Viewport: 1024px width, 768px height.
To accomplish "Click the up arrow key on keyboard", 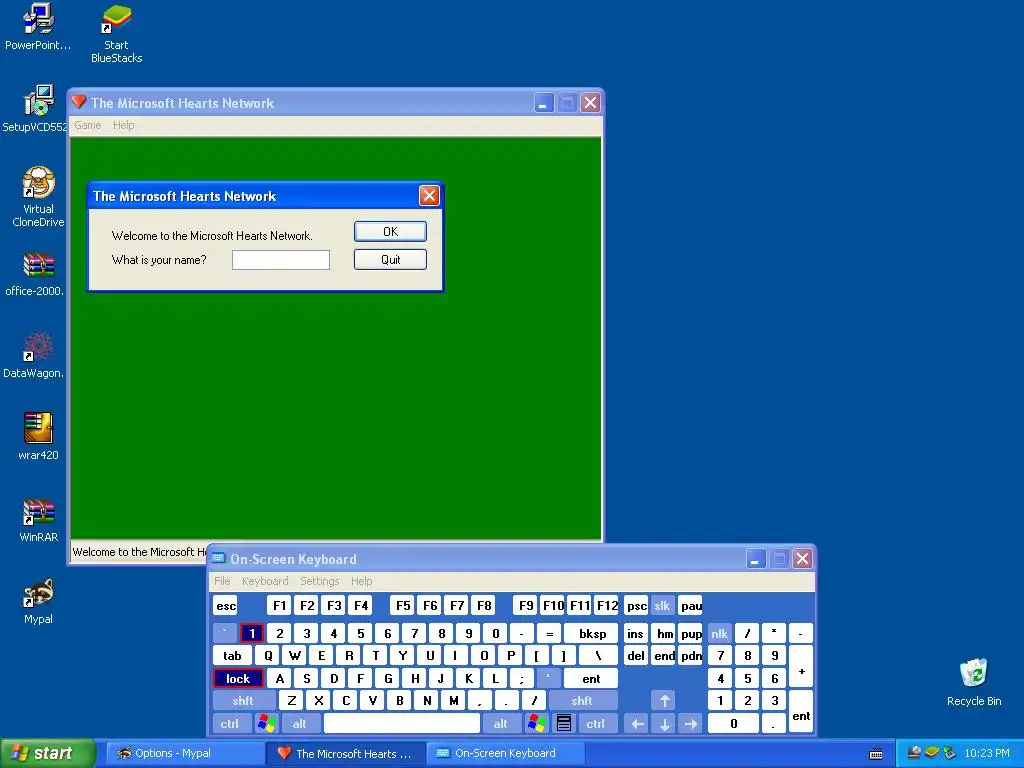I will pos(665,701).
